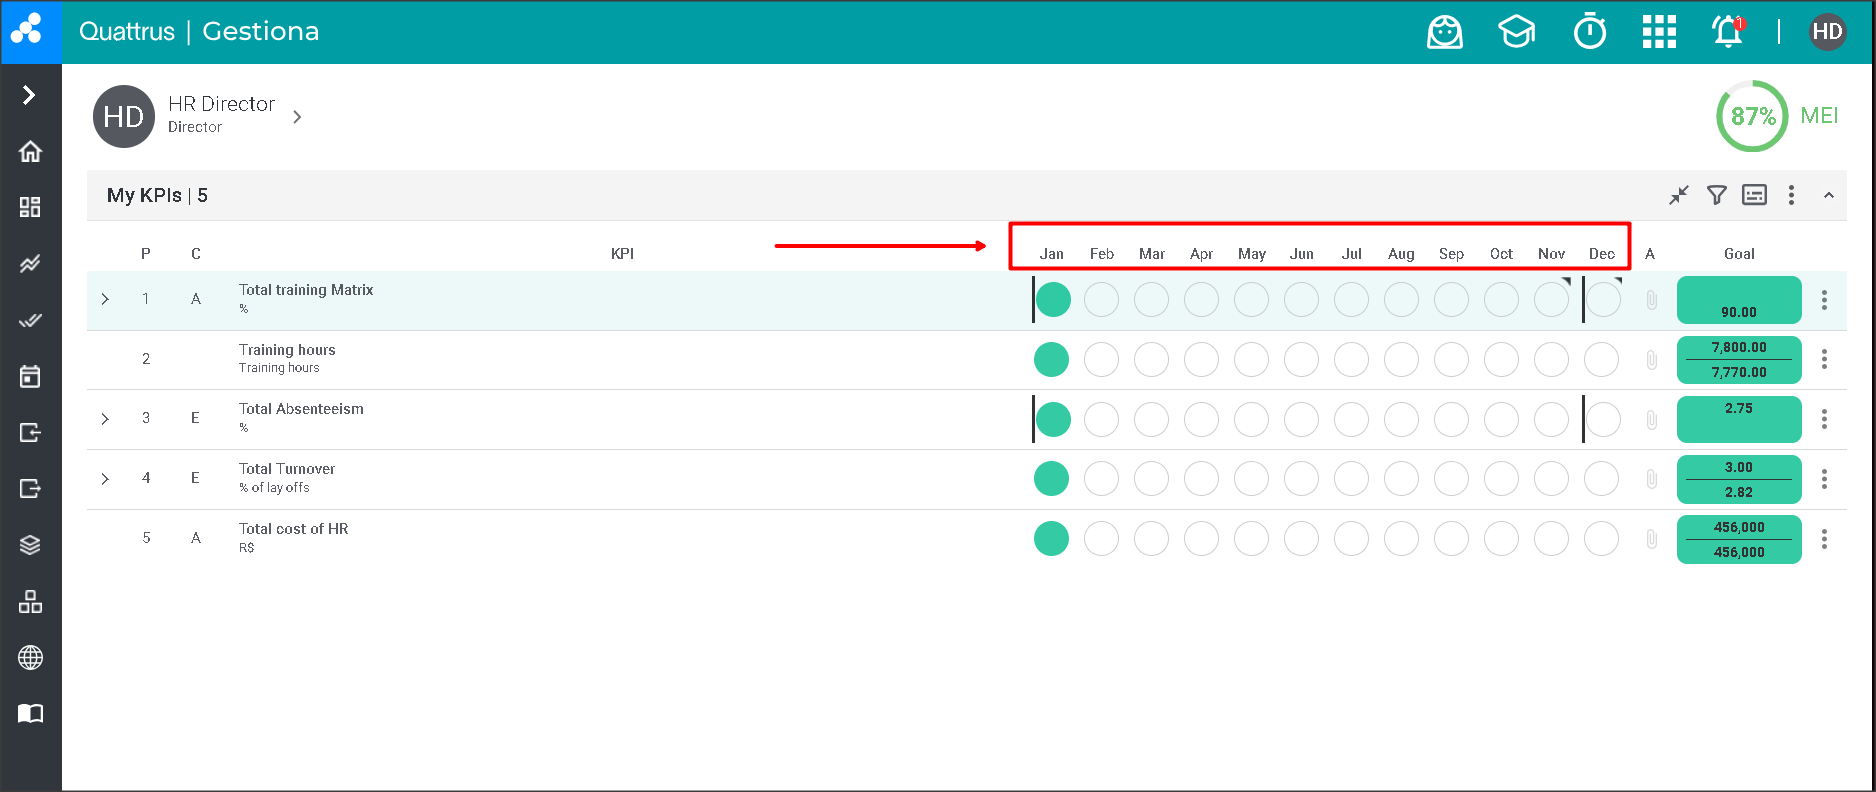1876x792 pixels.
Task: Open the calendar icon in sidebar
Action: tap(30, 376)
